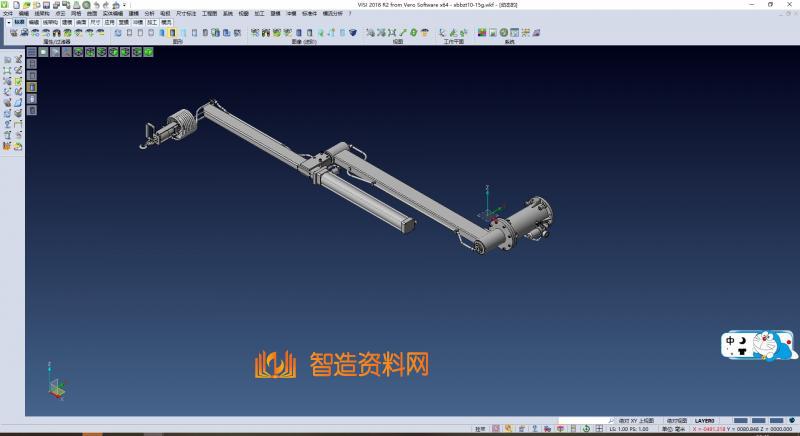Click the 绝对 XY 上视图 button

point(635,421)
